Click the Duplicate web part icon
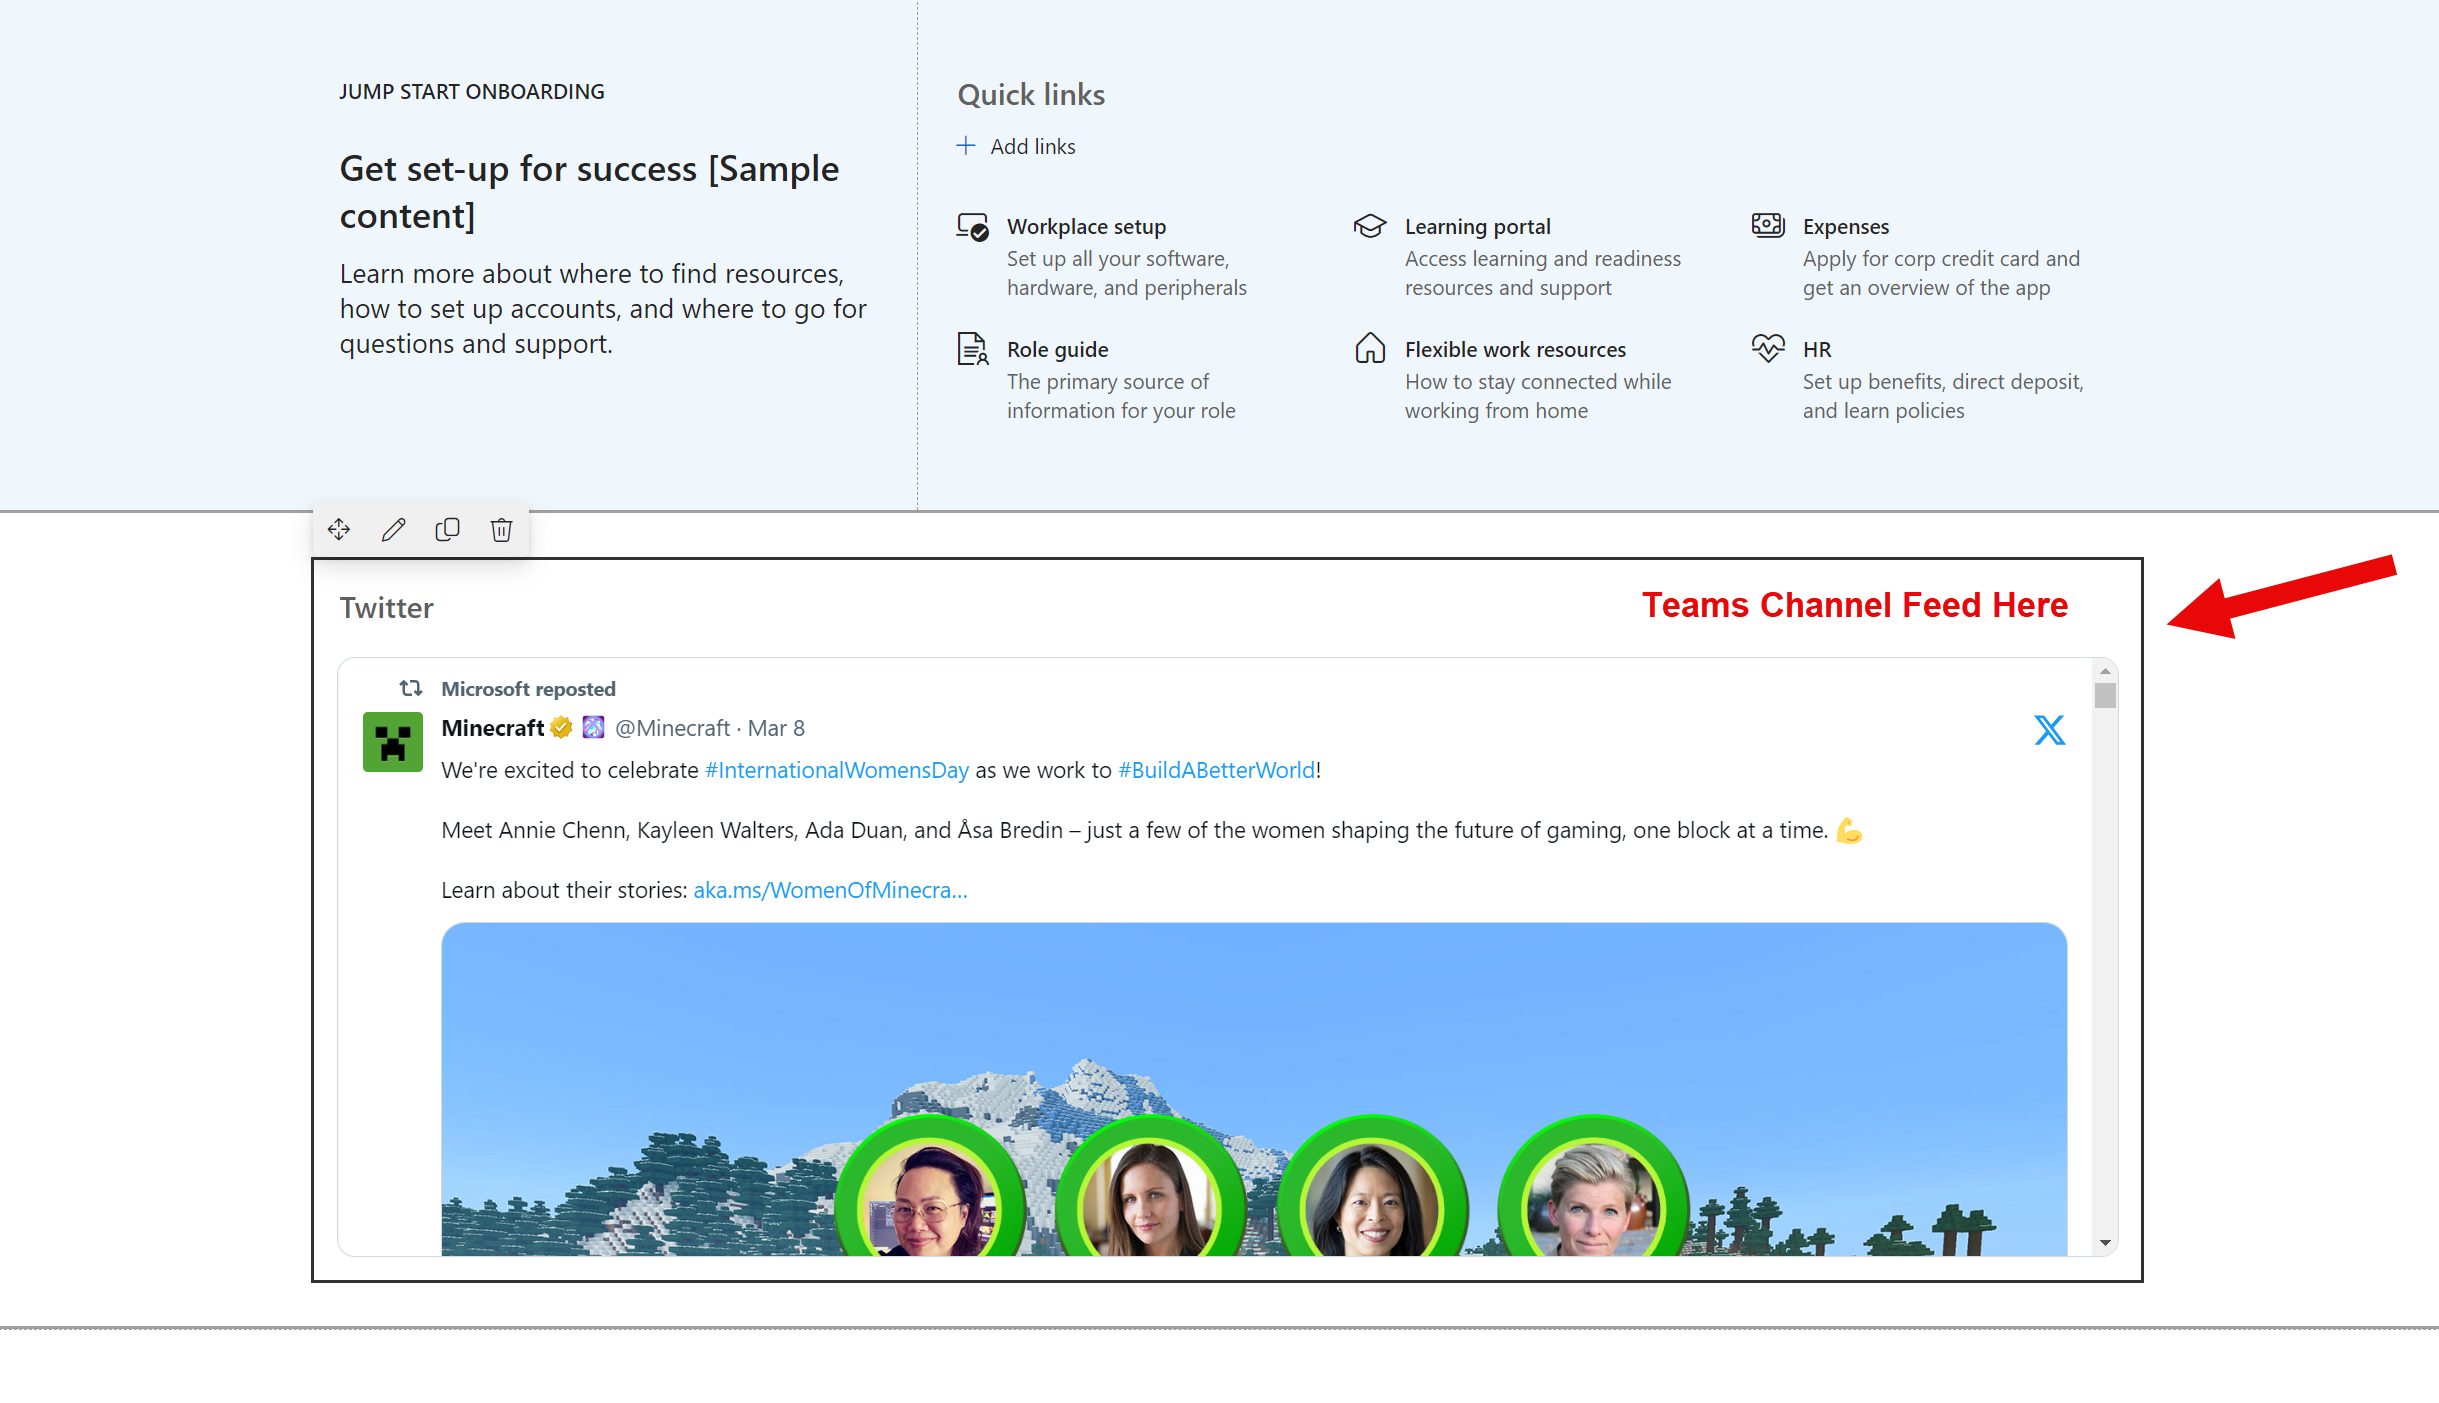 coord(447,529)
